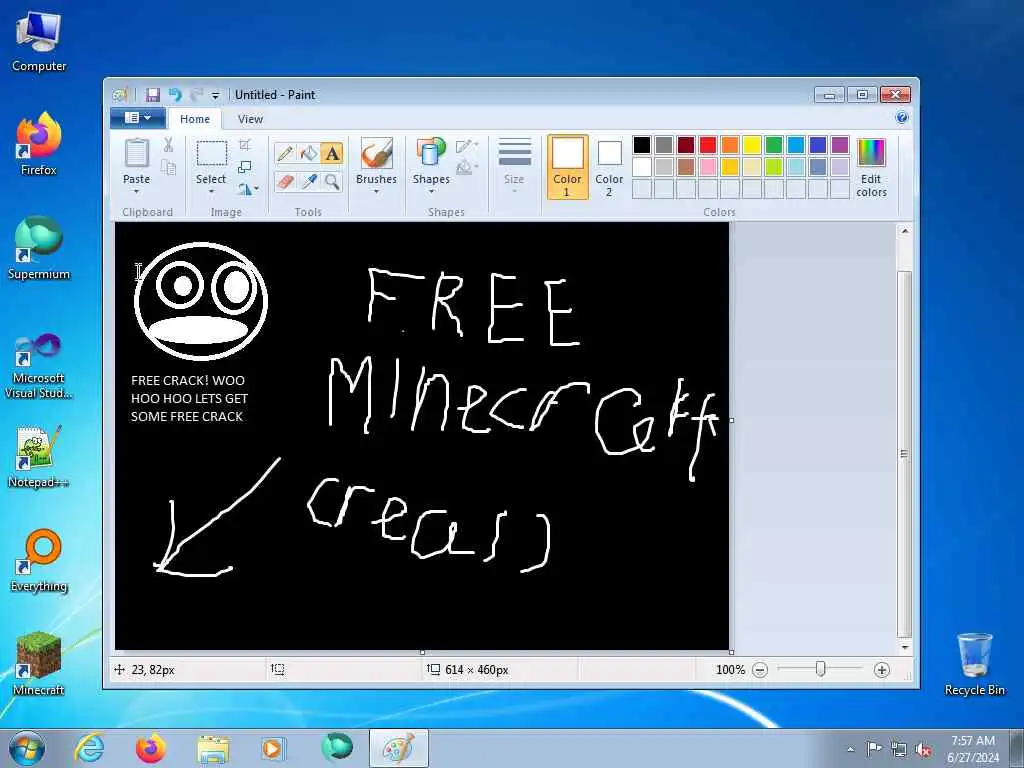This screenshot has height=768, width=1024.
Task: Open the Paste dropdown arrow
Action: pos(136,191)
